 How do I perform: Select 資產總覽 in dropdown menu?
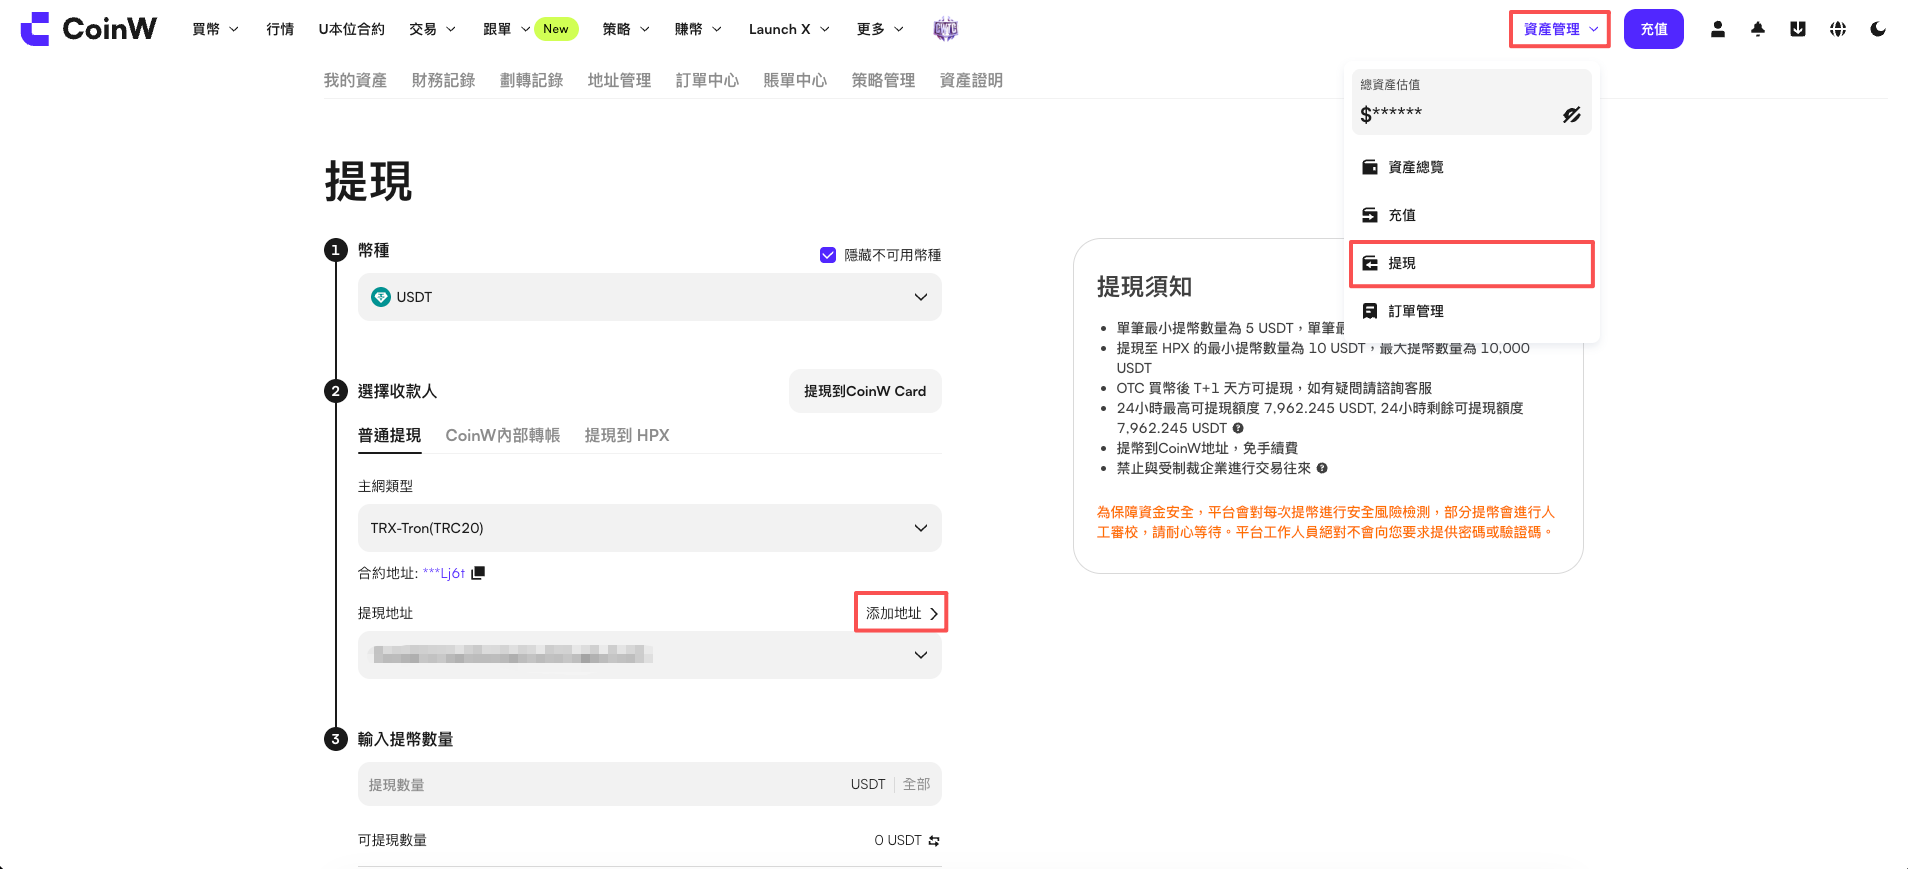tap(1472, 167)
